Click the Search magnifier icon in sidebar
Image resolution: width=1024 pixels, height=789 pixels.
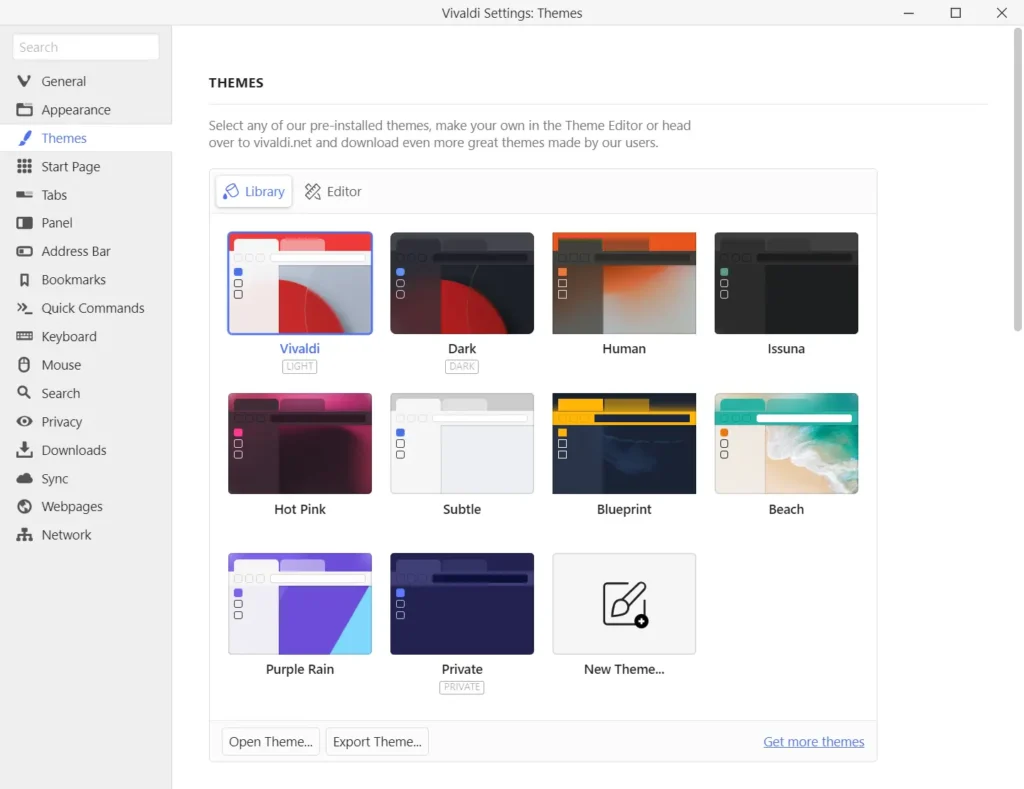pos(24,393)
